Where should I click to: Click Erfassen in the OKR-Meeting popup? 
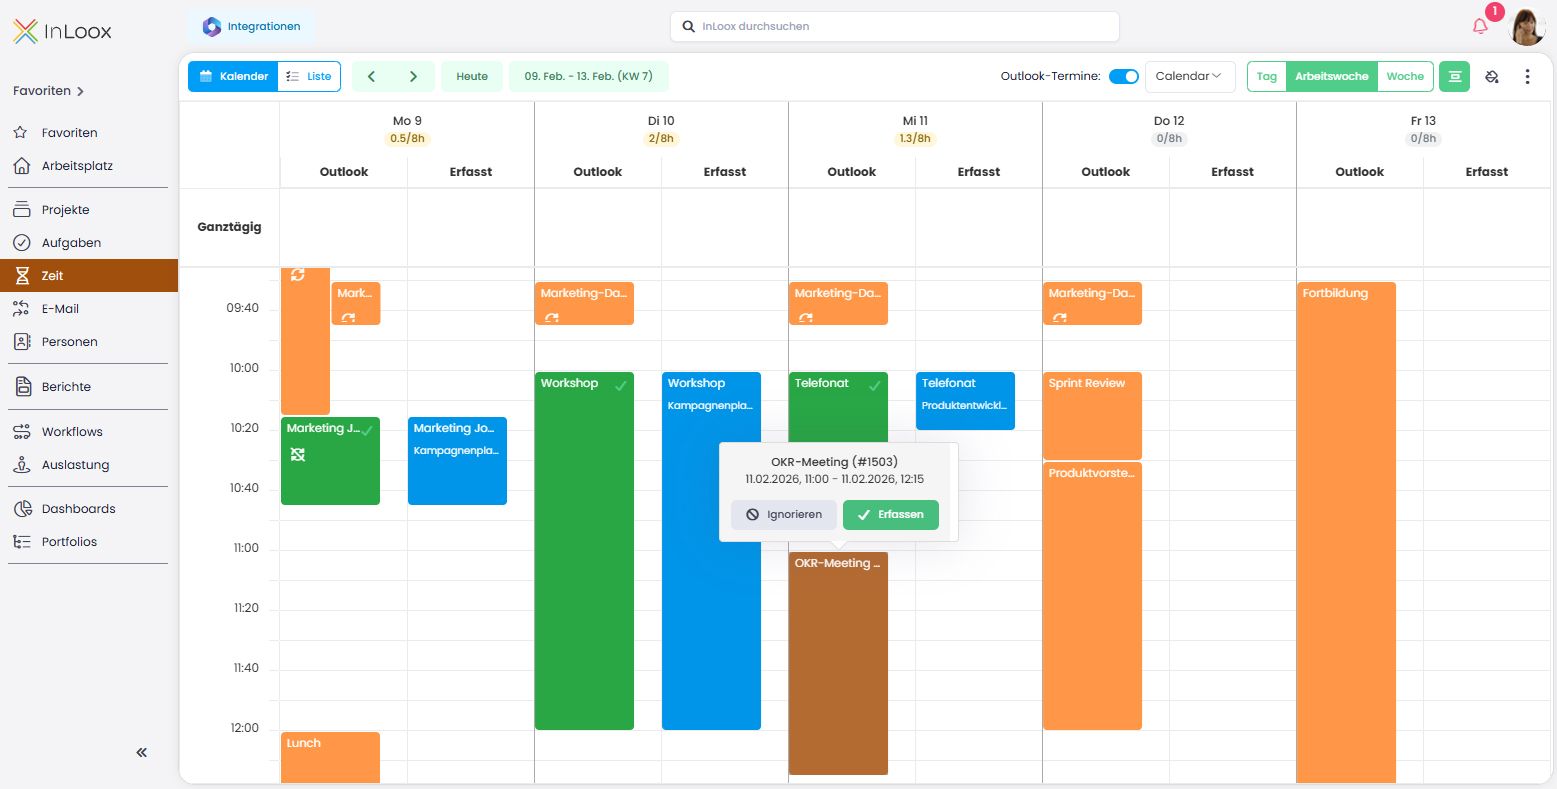tap(890, 514)
